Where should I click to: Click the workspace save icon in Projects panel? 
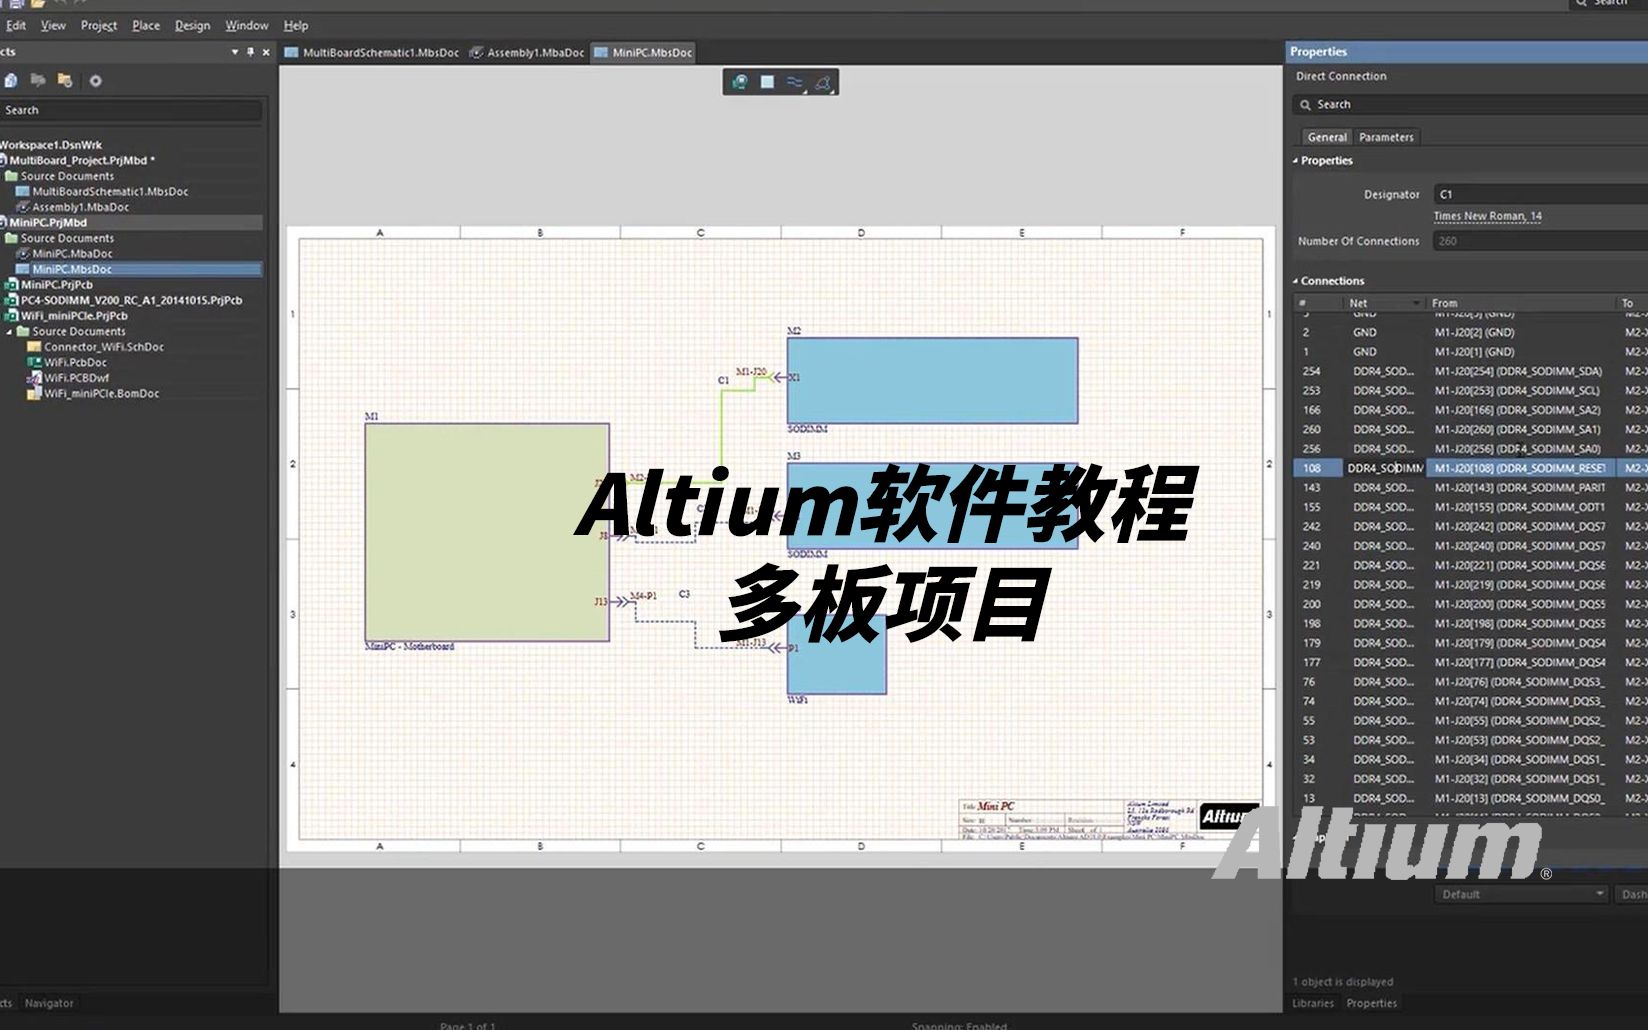point(11,81)
